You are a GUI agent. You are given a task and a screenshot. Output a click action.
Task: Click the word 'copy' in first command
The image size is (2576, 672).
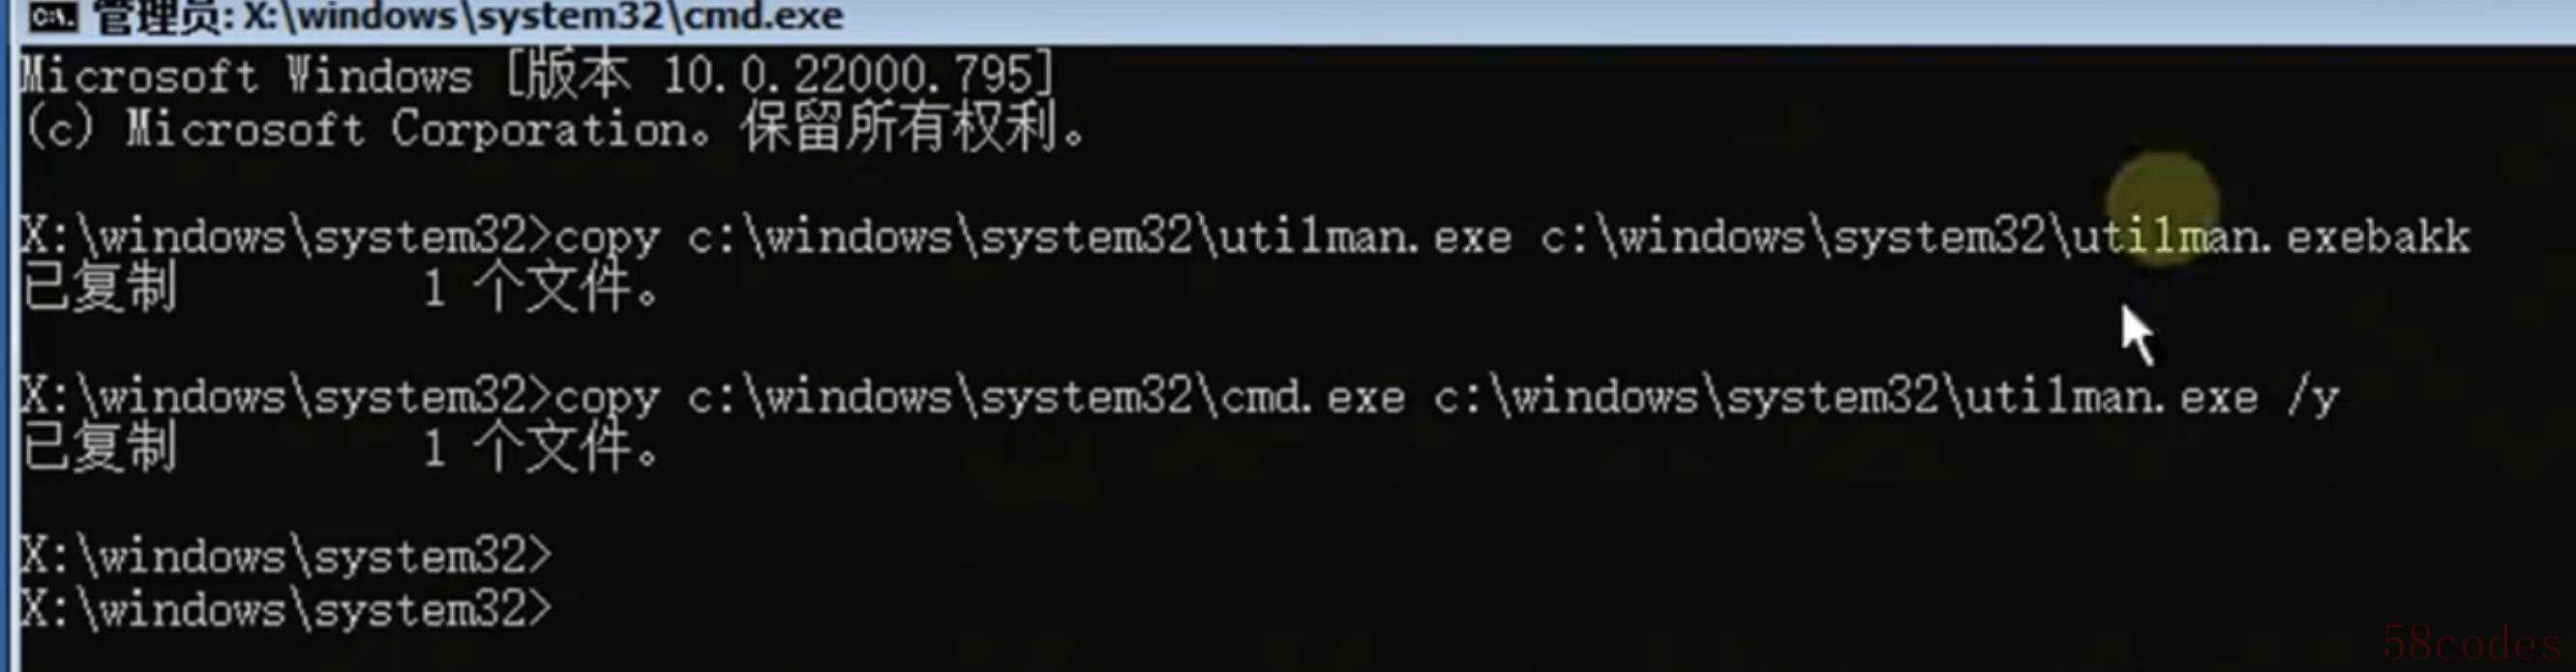coord(607,239)
